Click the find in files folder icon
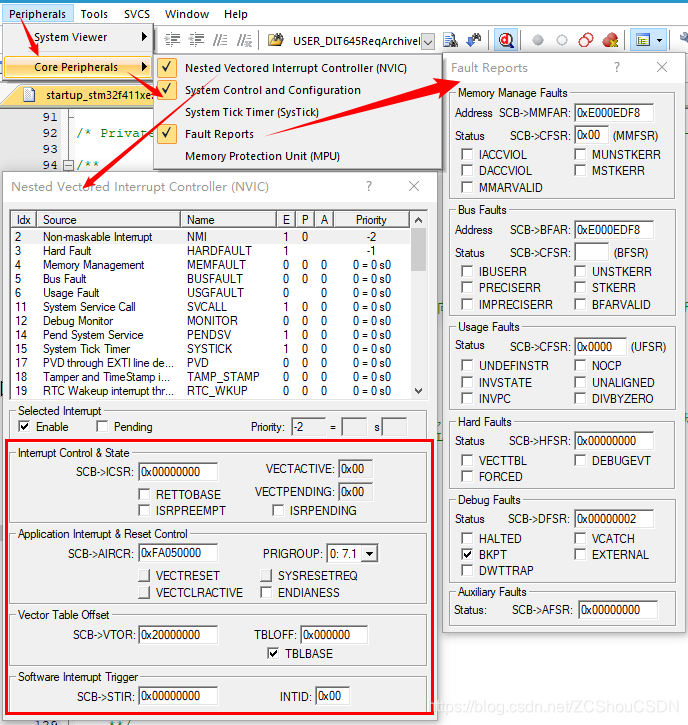The height and width of the screenshot is (725, 688). (x=276, y=40)
